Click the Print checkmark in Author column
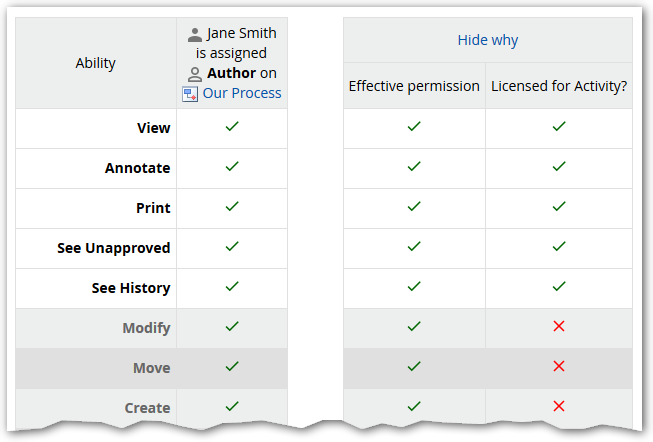Screen dimensions: 653x442 (x=232, y=207)
